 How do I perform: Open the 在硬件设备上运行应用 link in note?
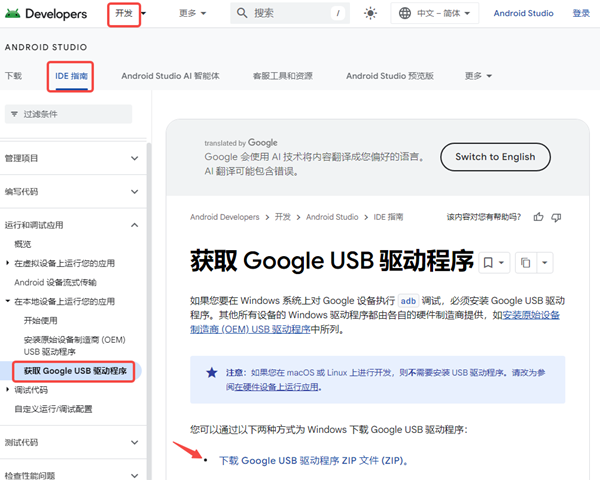(x=276, y=387)
